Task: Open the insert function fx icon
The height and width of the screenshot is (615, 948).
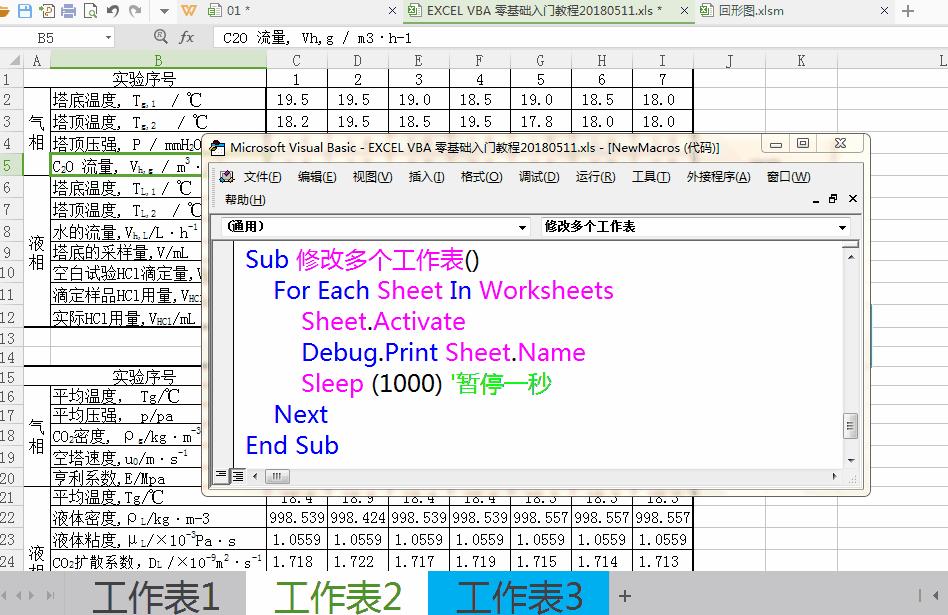Action: coord(188,36)
